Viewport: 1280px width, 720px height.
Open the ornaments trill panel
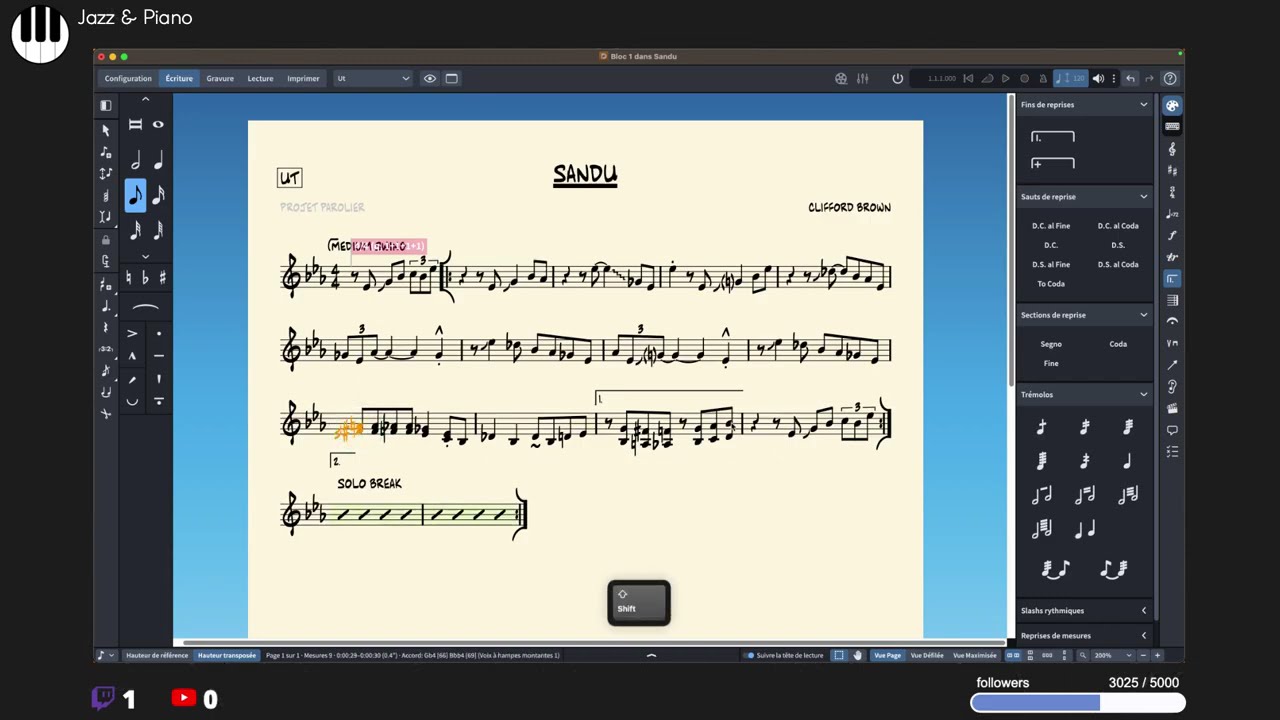(1172, 257)
